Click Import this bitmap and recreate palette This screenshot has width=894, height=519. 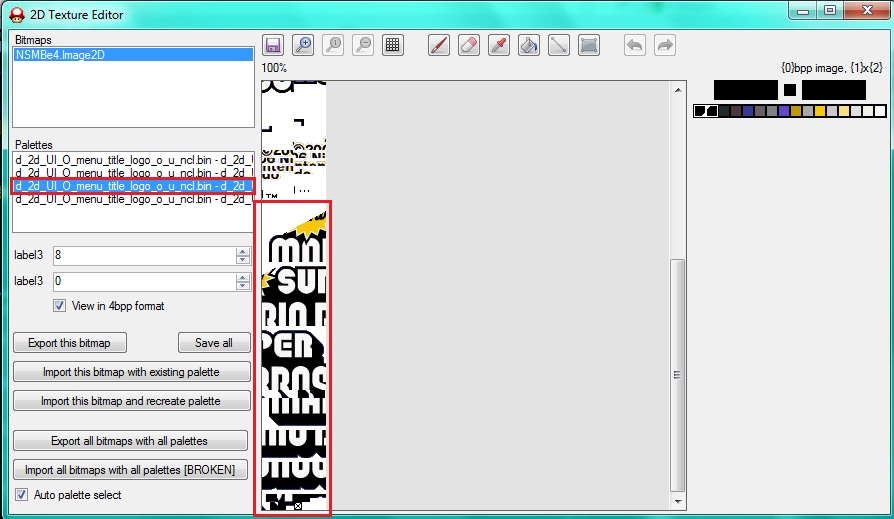pyautogui.click(x=131, y=401)
